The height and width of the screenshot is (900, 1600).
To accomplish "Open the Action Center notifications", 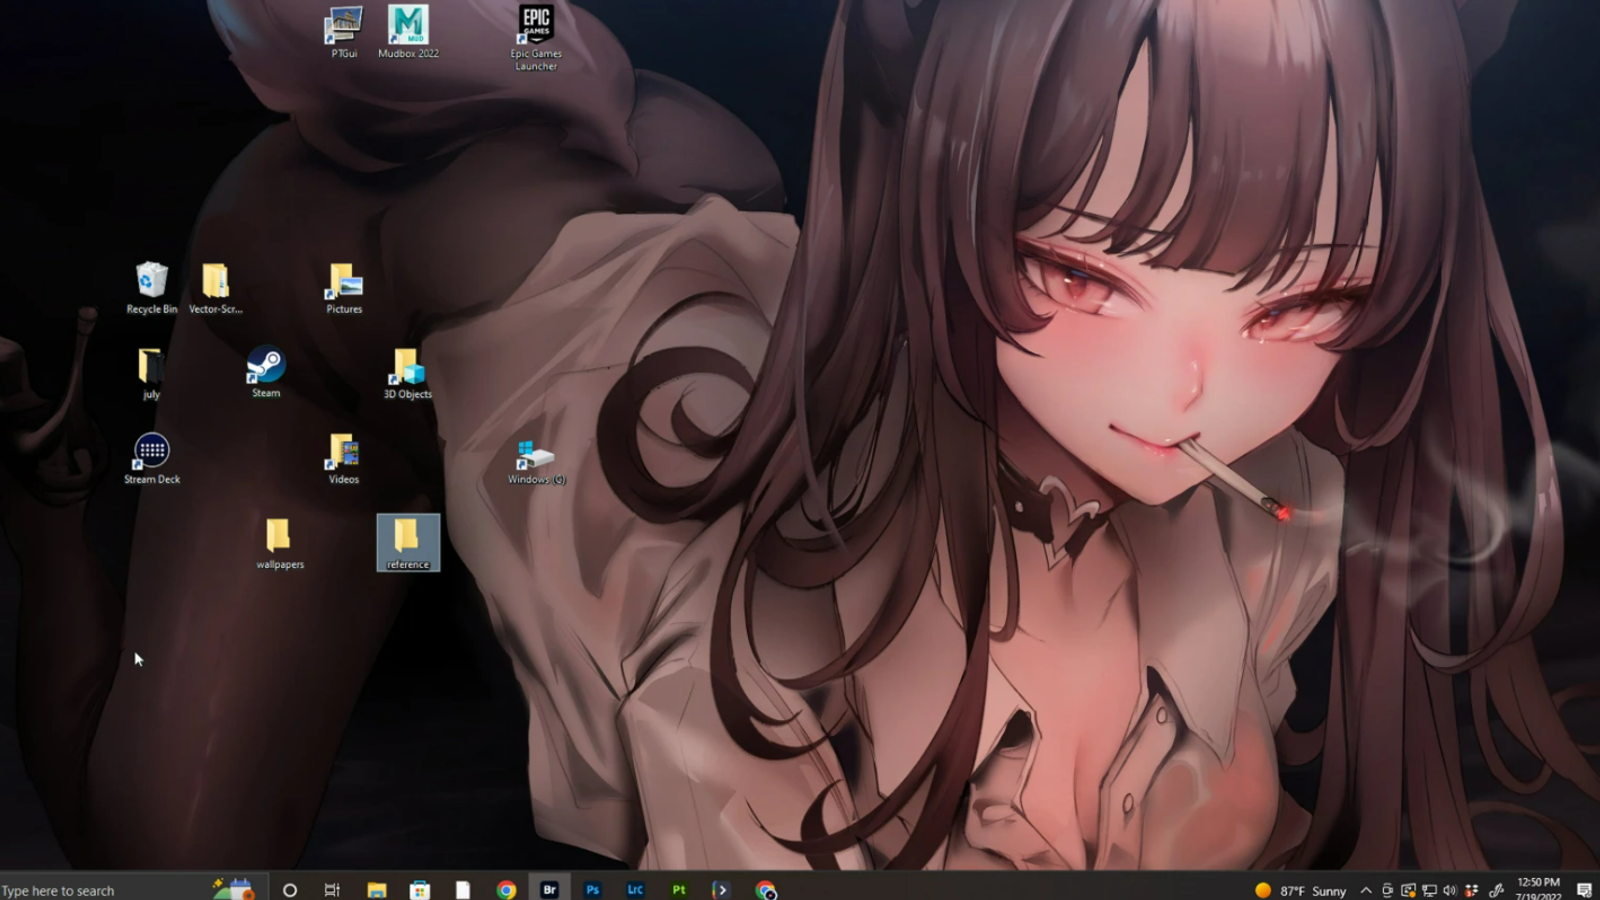I will (x=1584, y=890).
